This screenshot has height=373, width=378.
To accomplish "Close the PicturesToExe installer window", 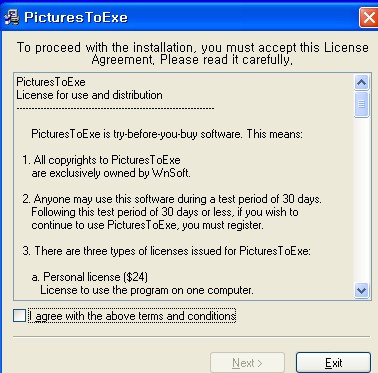I will click(x=368, y=17).
